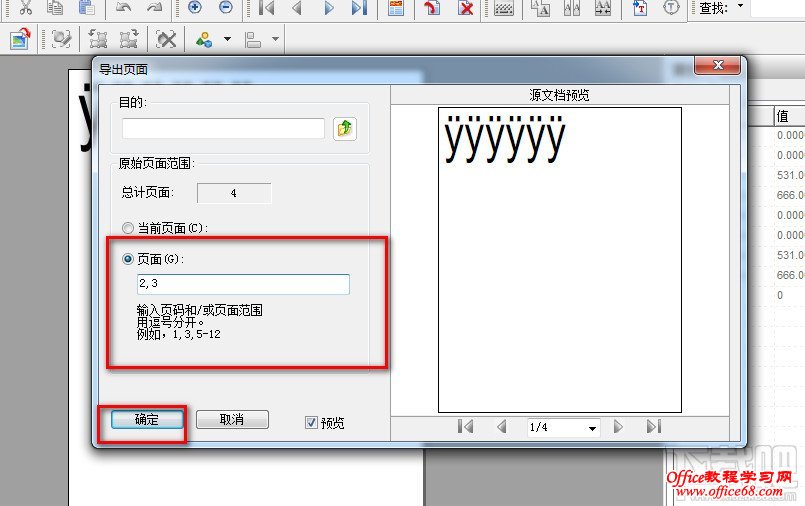Click the Copy documents icon
The image size is (805, 506).
click(55, 8)
